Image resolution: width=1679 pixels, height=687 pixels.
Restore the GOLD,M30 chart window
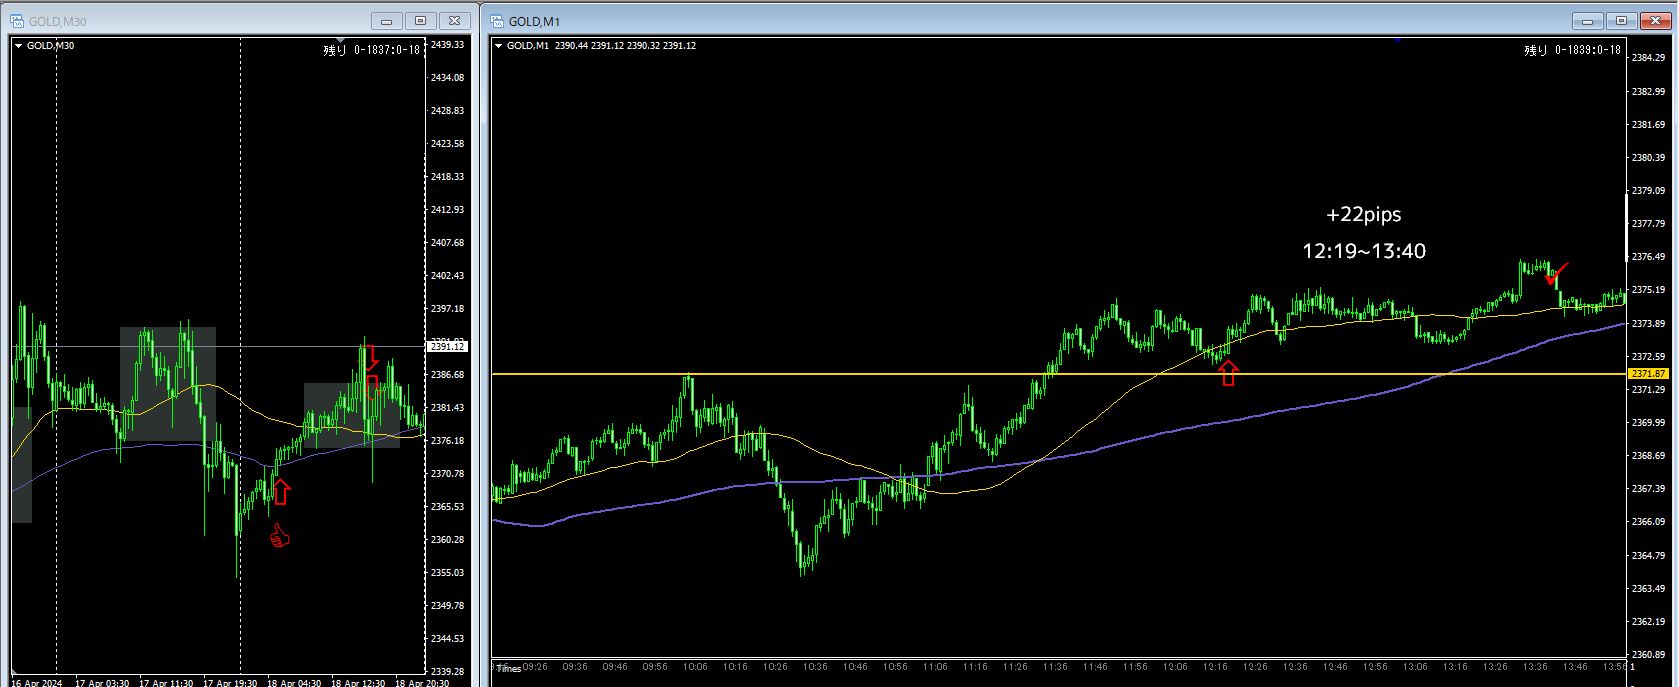pyautogui.click(x=421, y=20)
